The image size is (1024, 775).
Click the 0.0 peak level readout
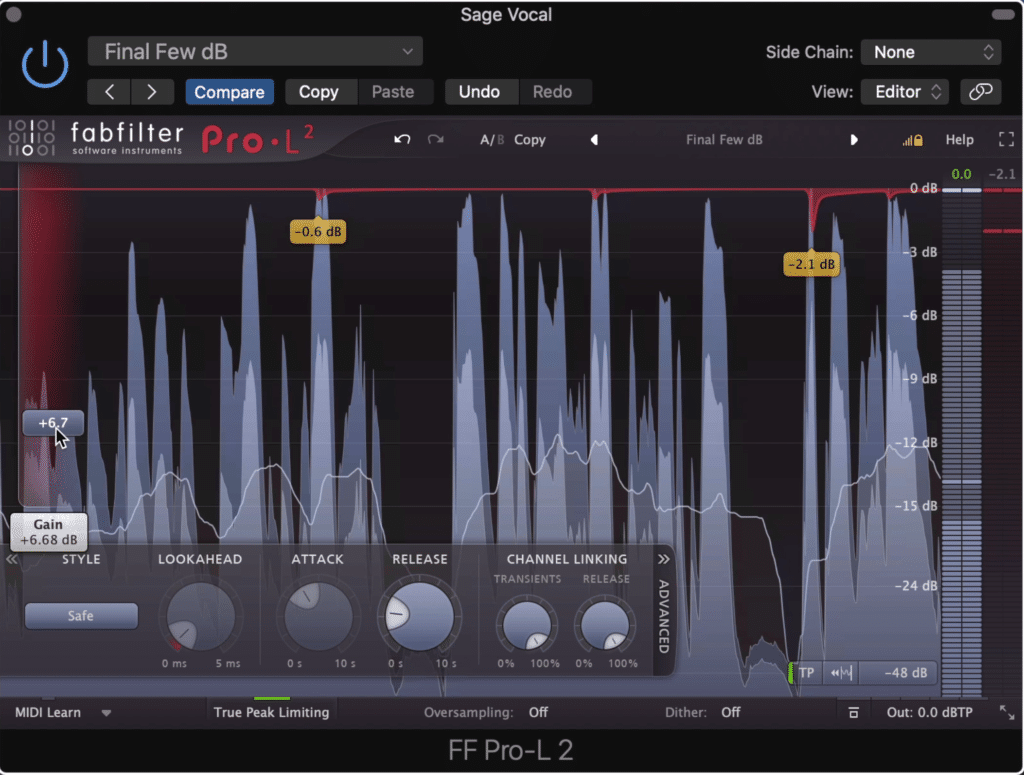961,174
